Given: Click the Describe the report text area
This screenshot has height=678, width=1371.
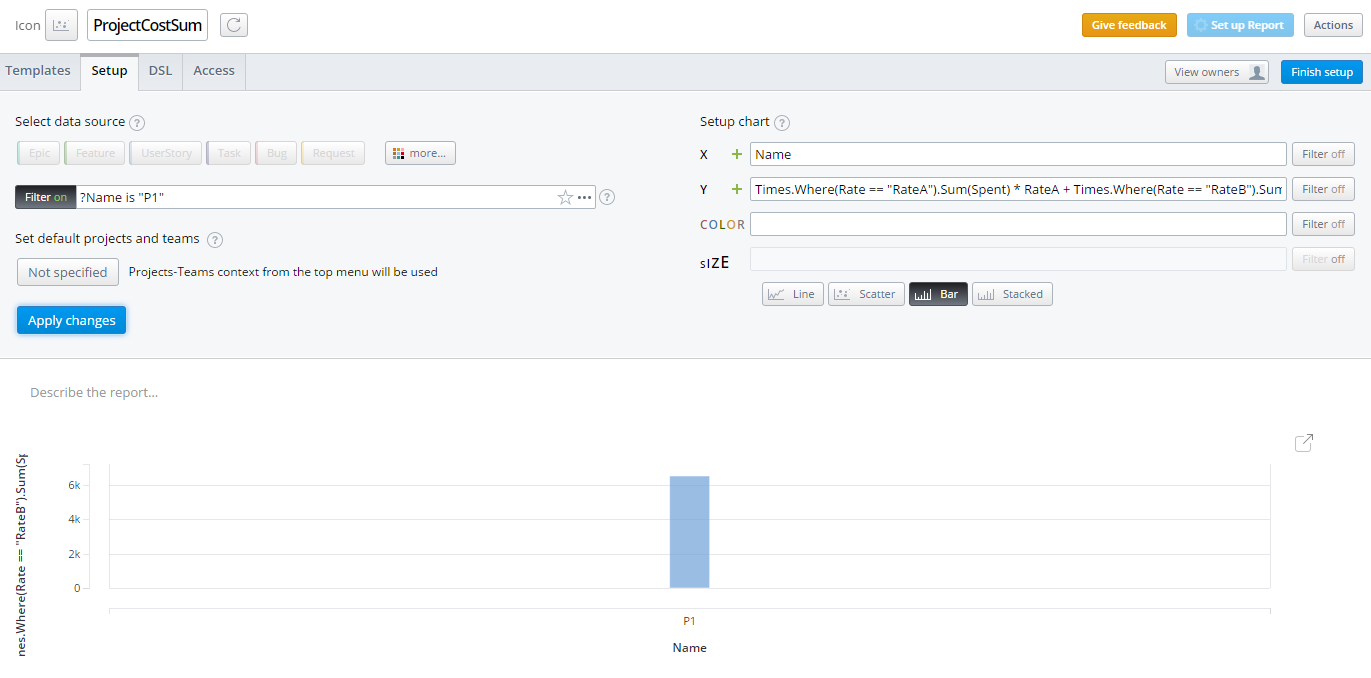Looking at the screenshot, I should (x=94, y=393).
